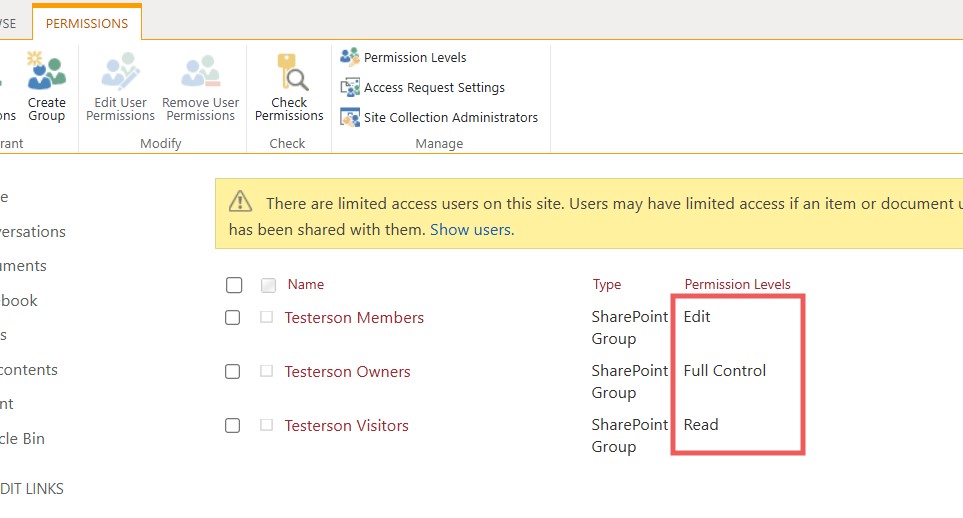Viewport: 963px width, 518px height.
Task: Open the Testerson Members group link
Action: [354, 318]
